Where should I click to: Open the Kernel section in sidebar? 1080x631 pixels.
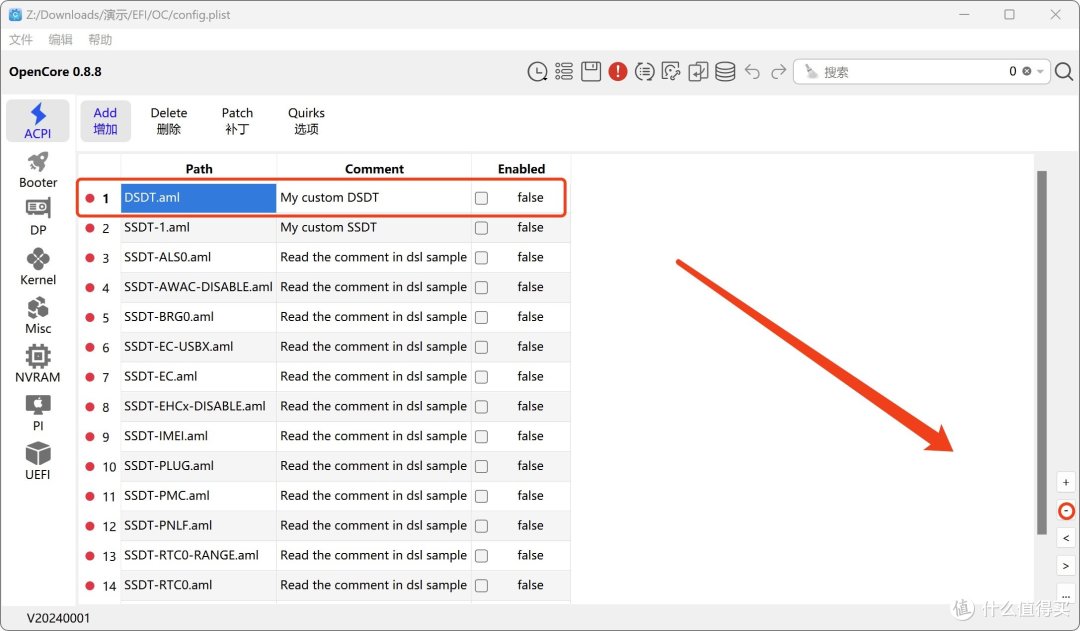pos(38,267)
